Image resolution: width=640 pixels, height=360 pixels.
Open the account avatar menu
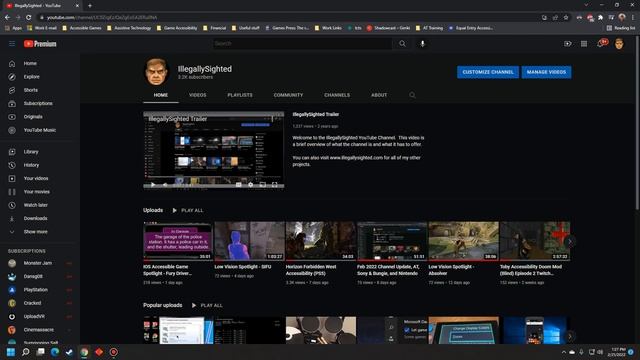(x=619, y=44)
